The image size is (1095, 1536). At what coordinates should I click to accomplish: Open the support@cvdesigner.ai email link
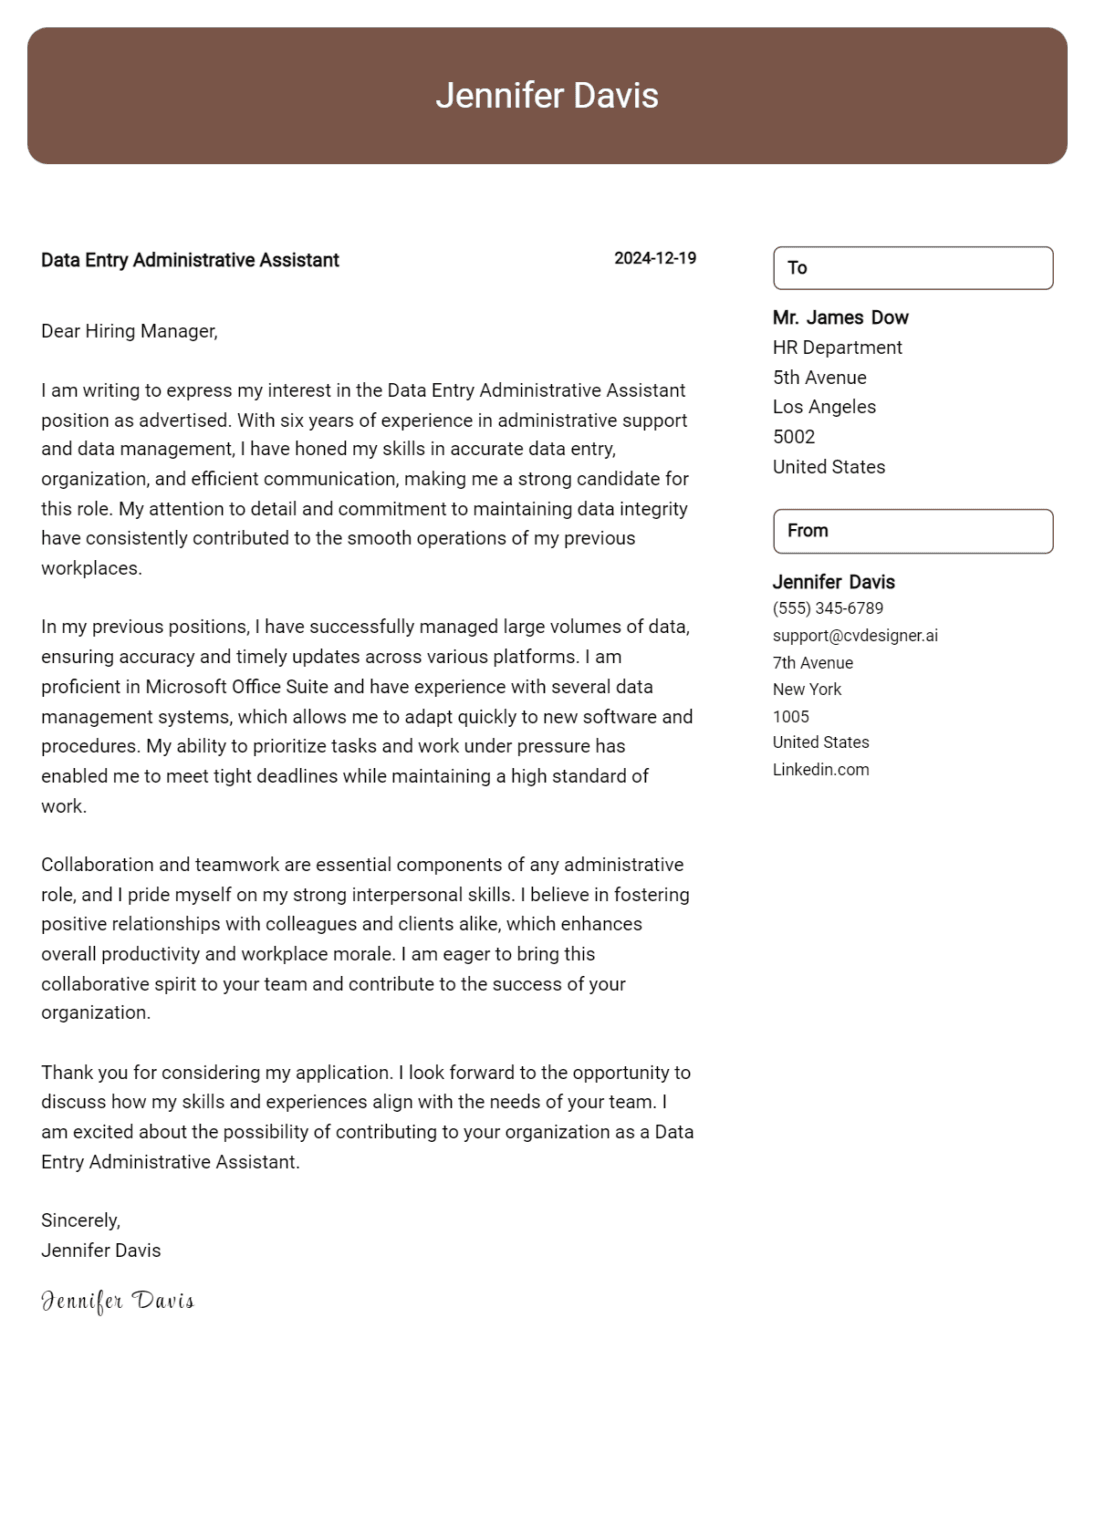[855, 636]
